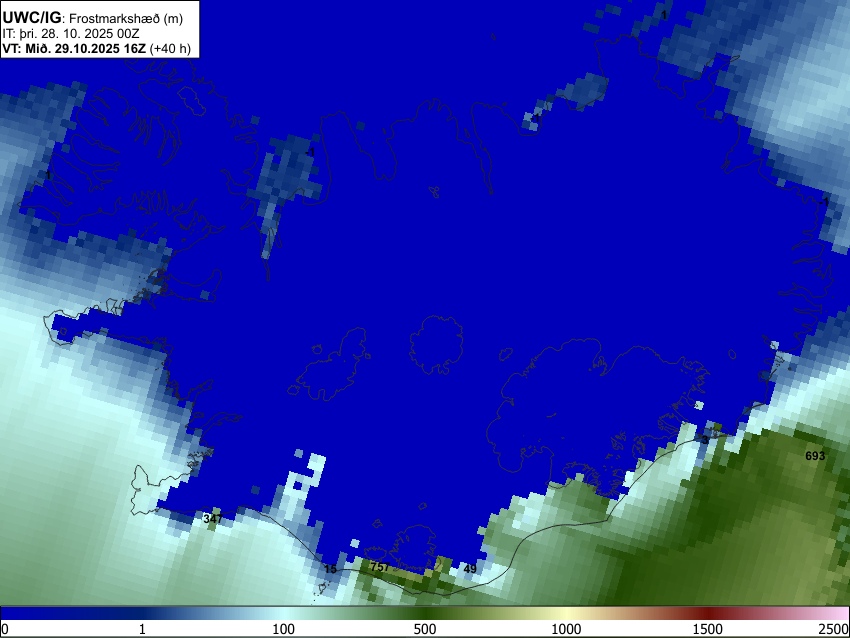The width and height of the screenshot is (850, 638).
Task: Click the '100' label on the color scale
Action: (x=284, y=629)
